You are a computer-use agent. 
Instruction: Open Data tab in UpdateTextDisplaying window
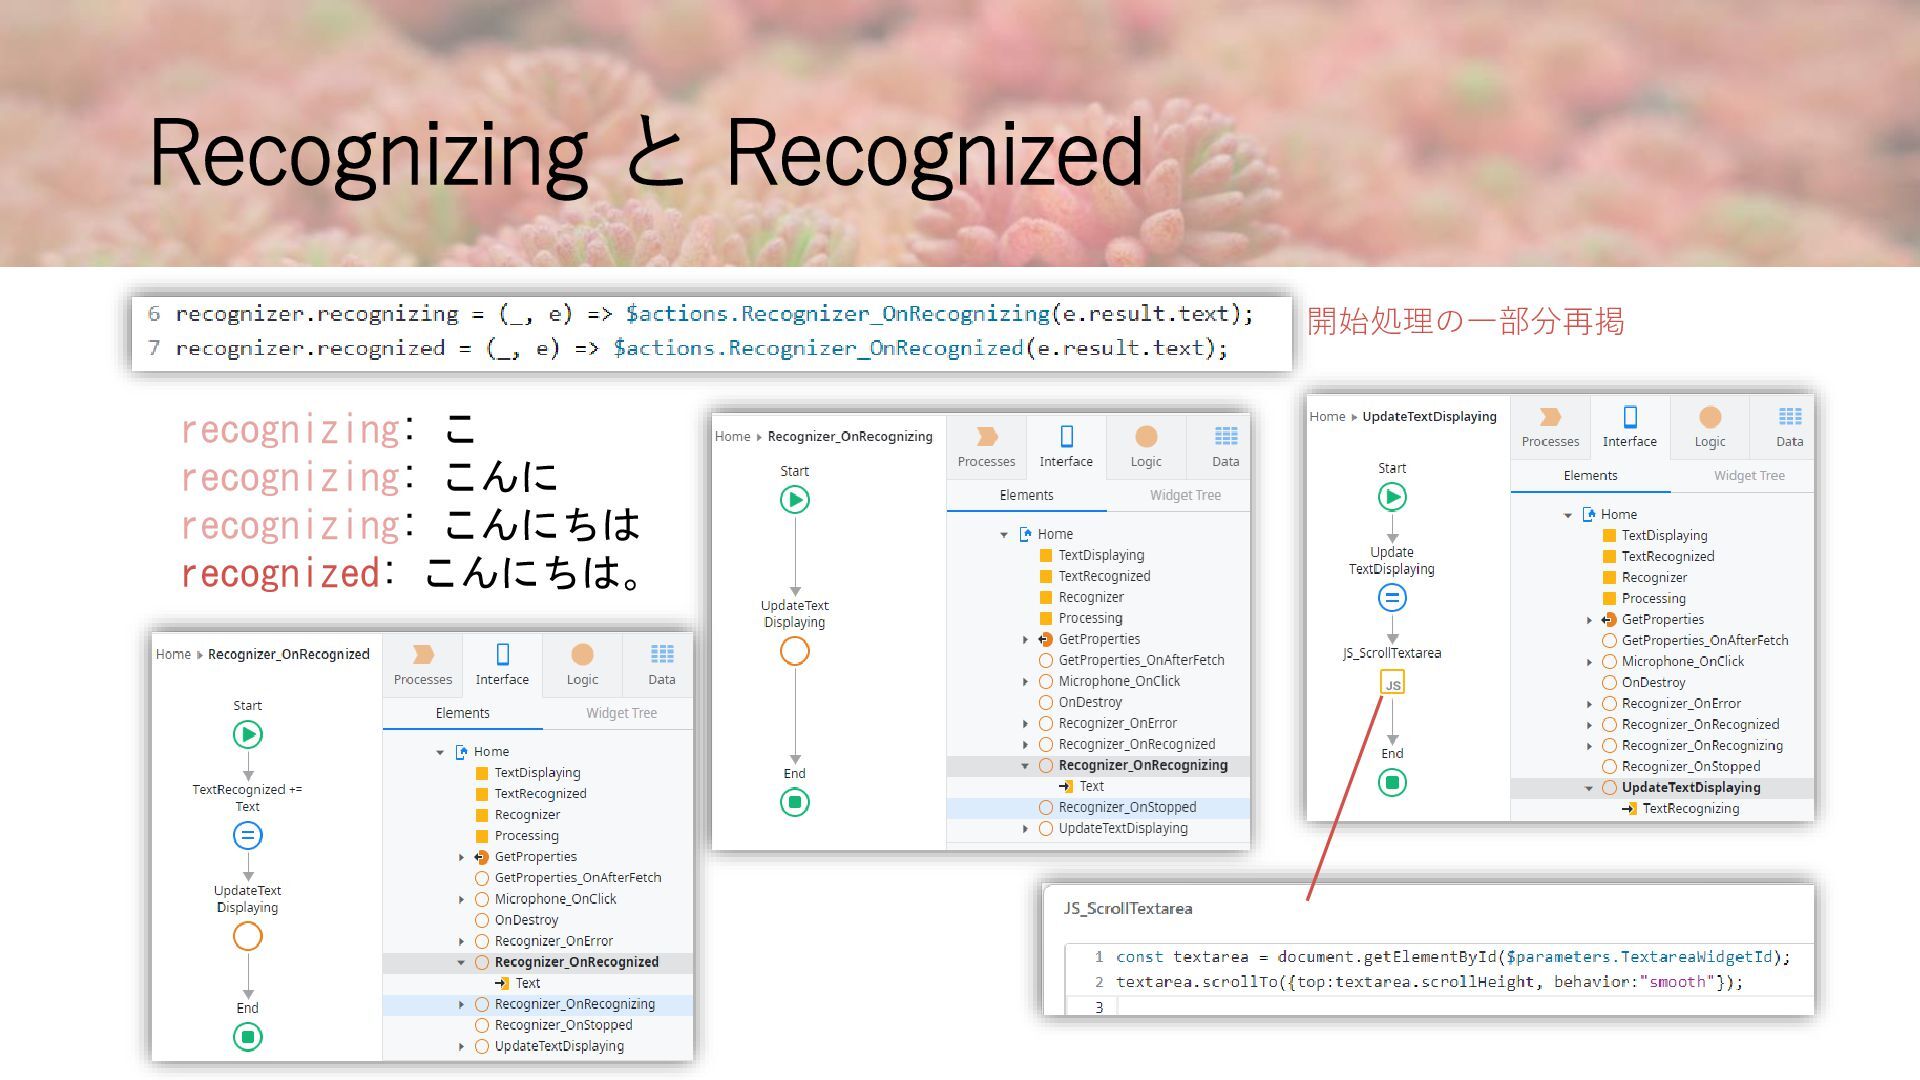pos(1789,427)
